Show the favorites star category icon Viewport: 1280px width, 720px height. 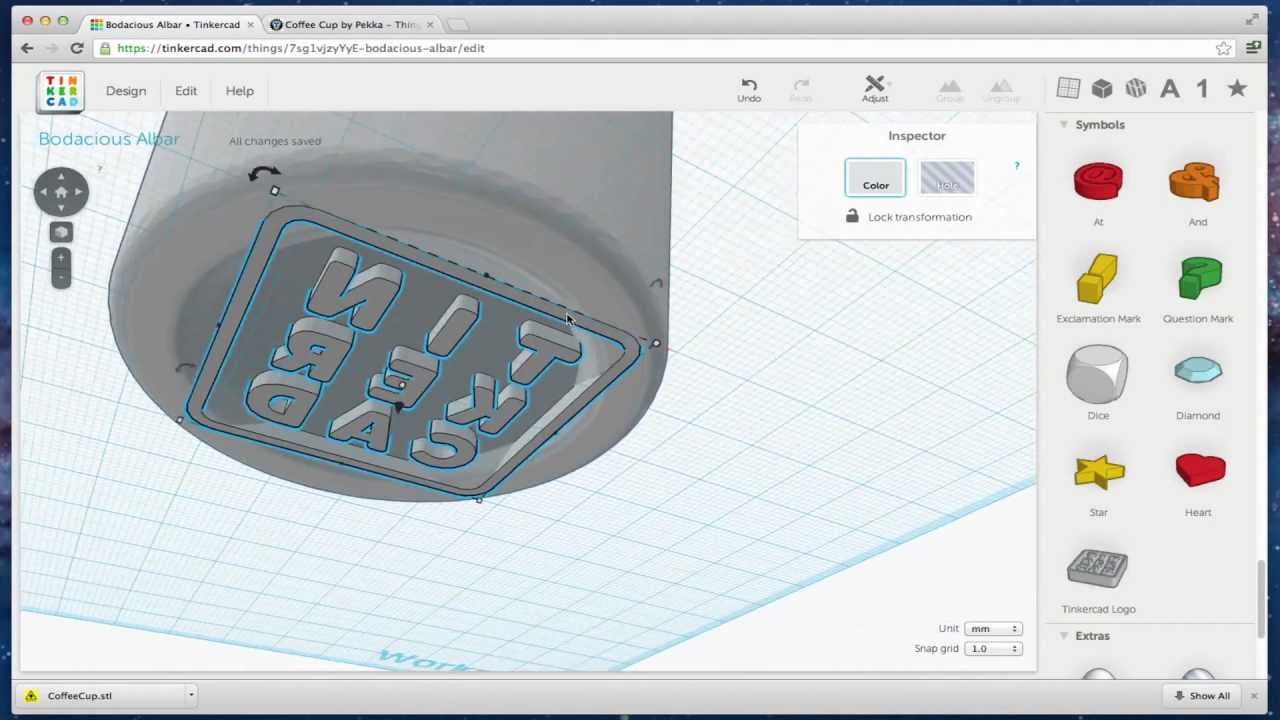pyautogui.click(x=1237, y=88)
